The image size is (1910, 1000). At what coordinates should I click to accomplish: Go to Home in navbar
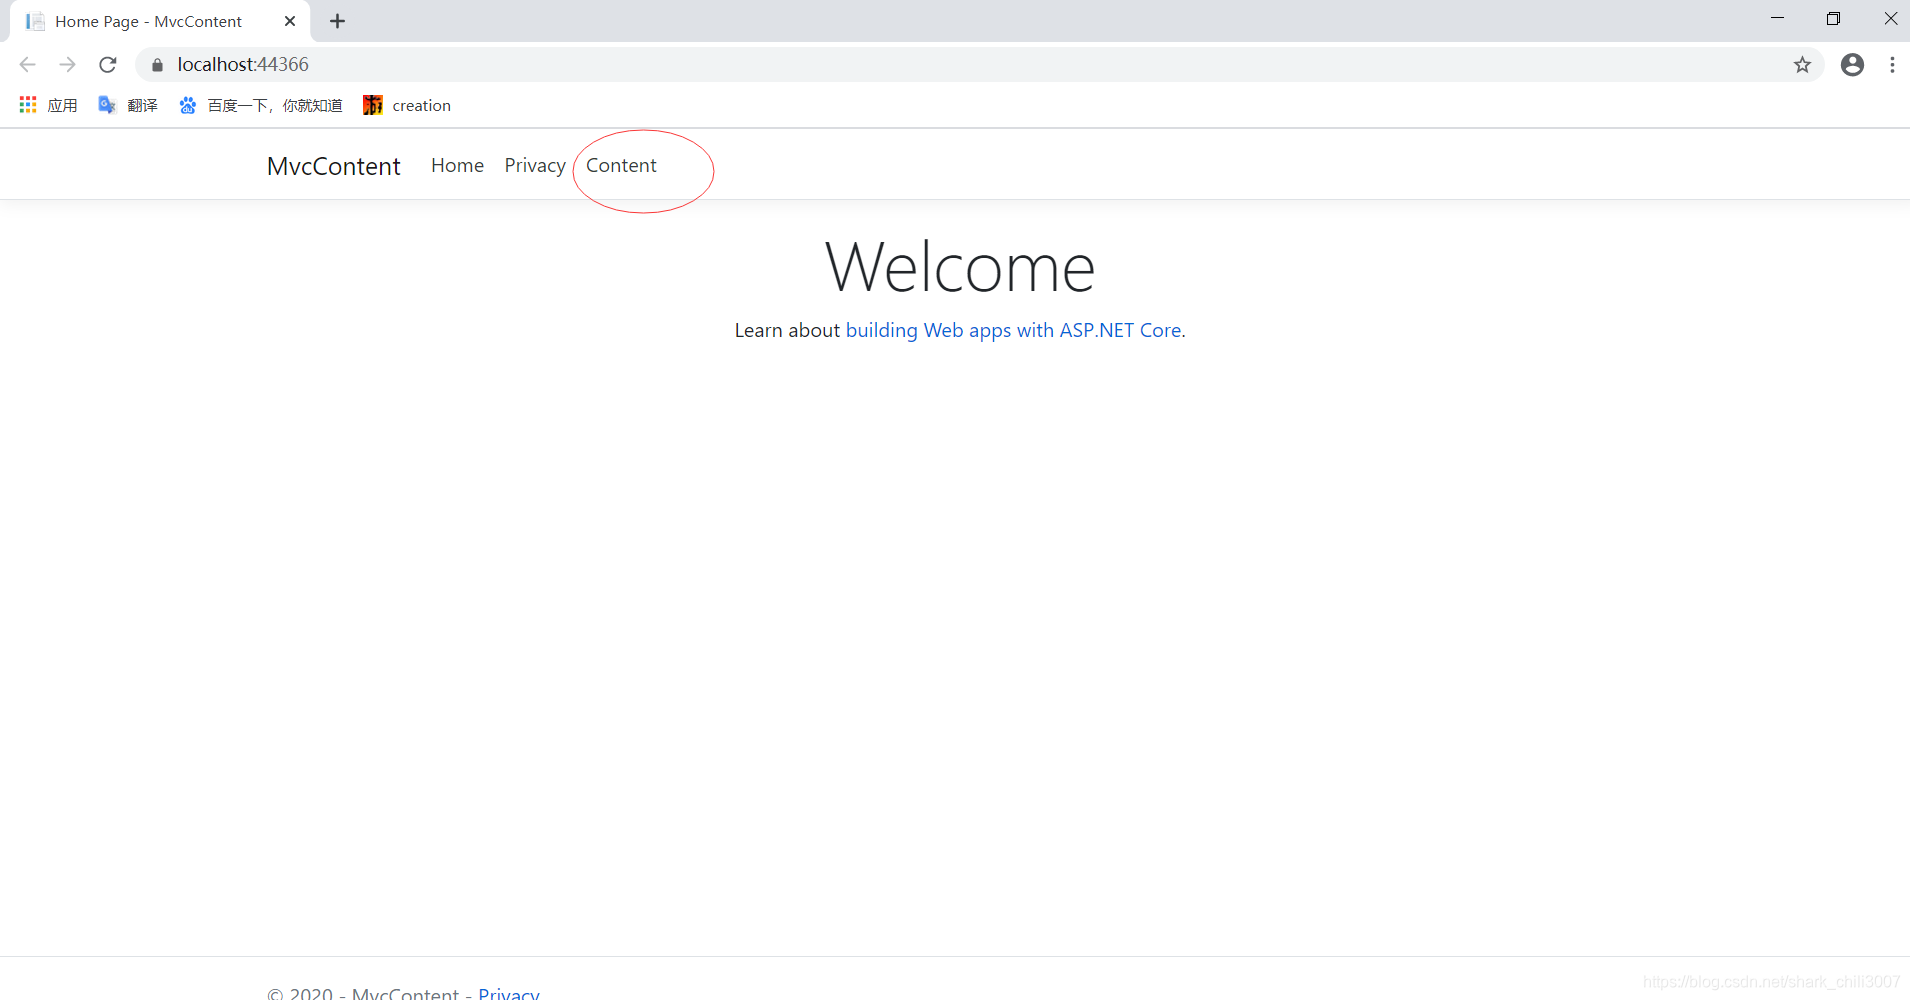pos(457,165)
